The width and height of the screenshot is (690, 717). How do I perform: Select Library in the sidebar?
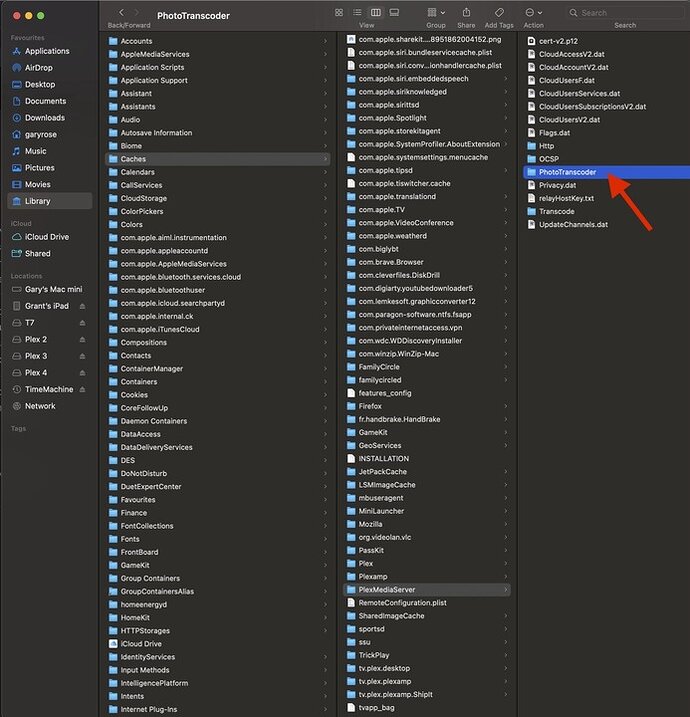pos(49,201)
